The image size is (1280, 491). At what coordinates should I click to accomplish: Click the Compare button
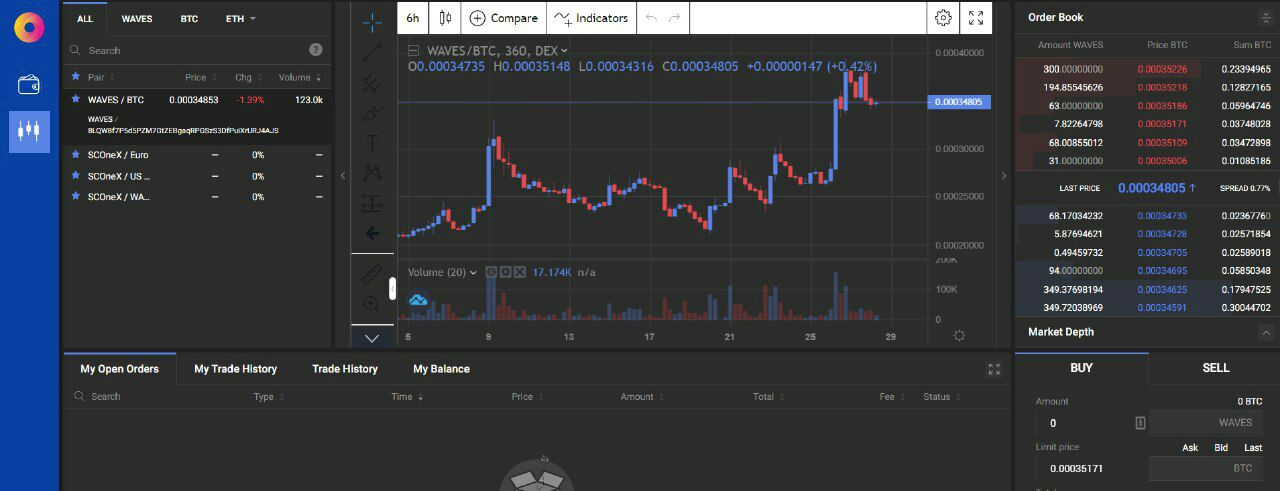pyautogui.click(x=503, y=18)
